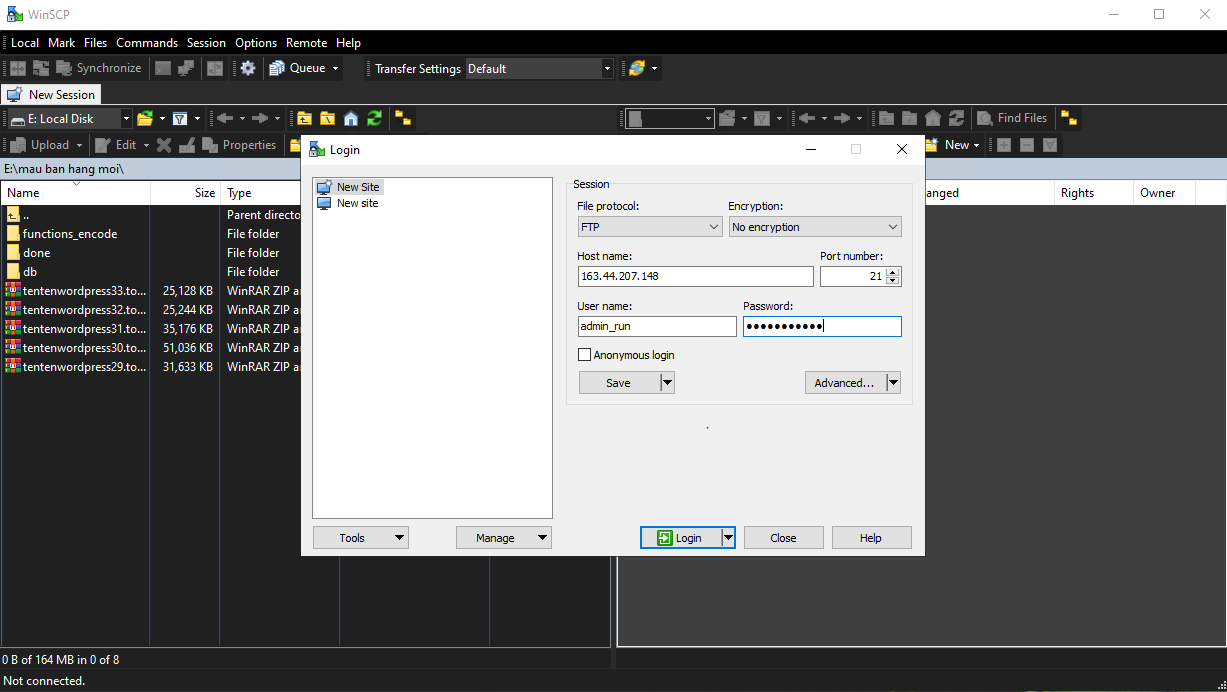Click the Open Terminal console icon
The height and width of the screenshot is (692, 1227).
point(162,68)
